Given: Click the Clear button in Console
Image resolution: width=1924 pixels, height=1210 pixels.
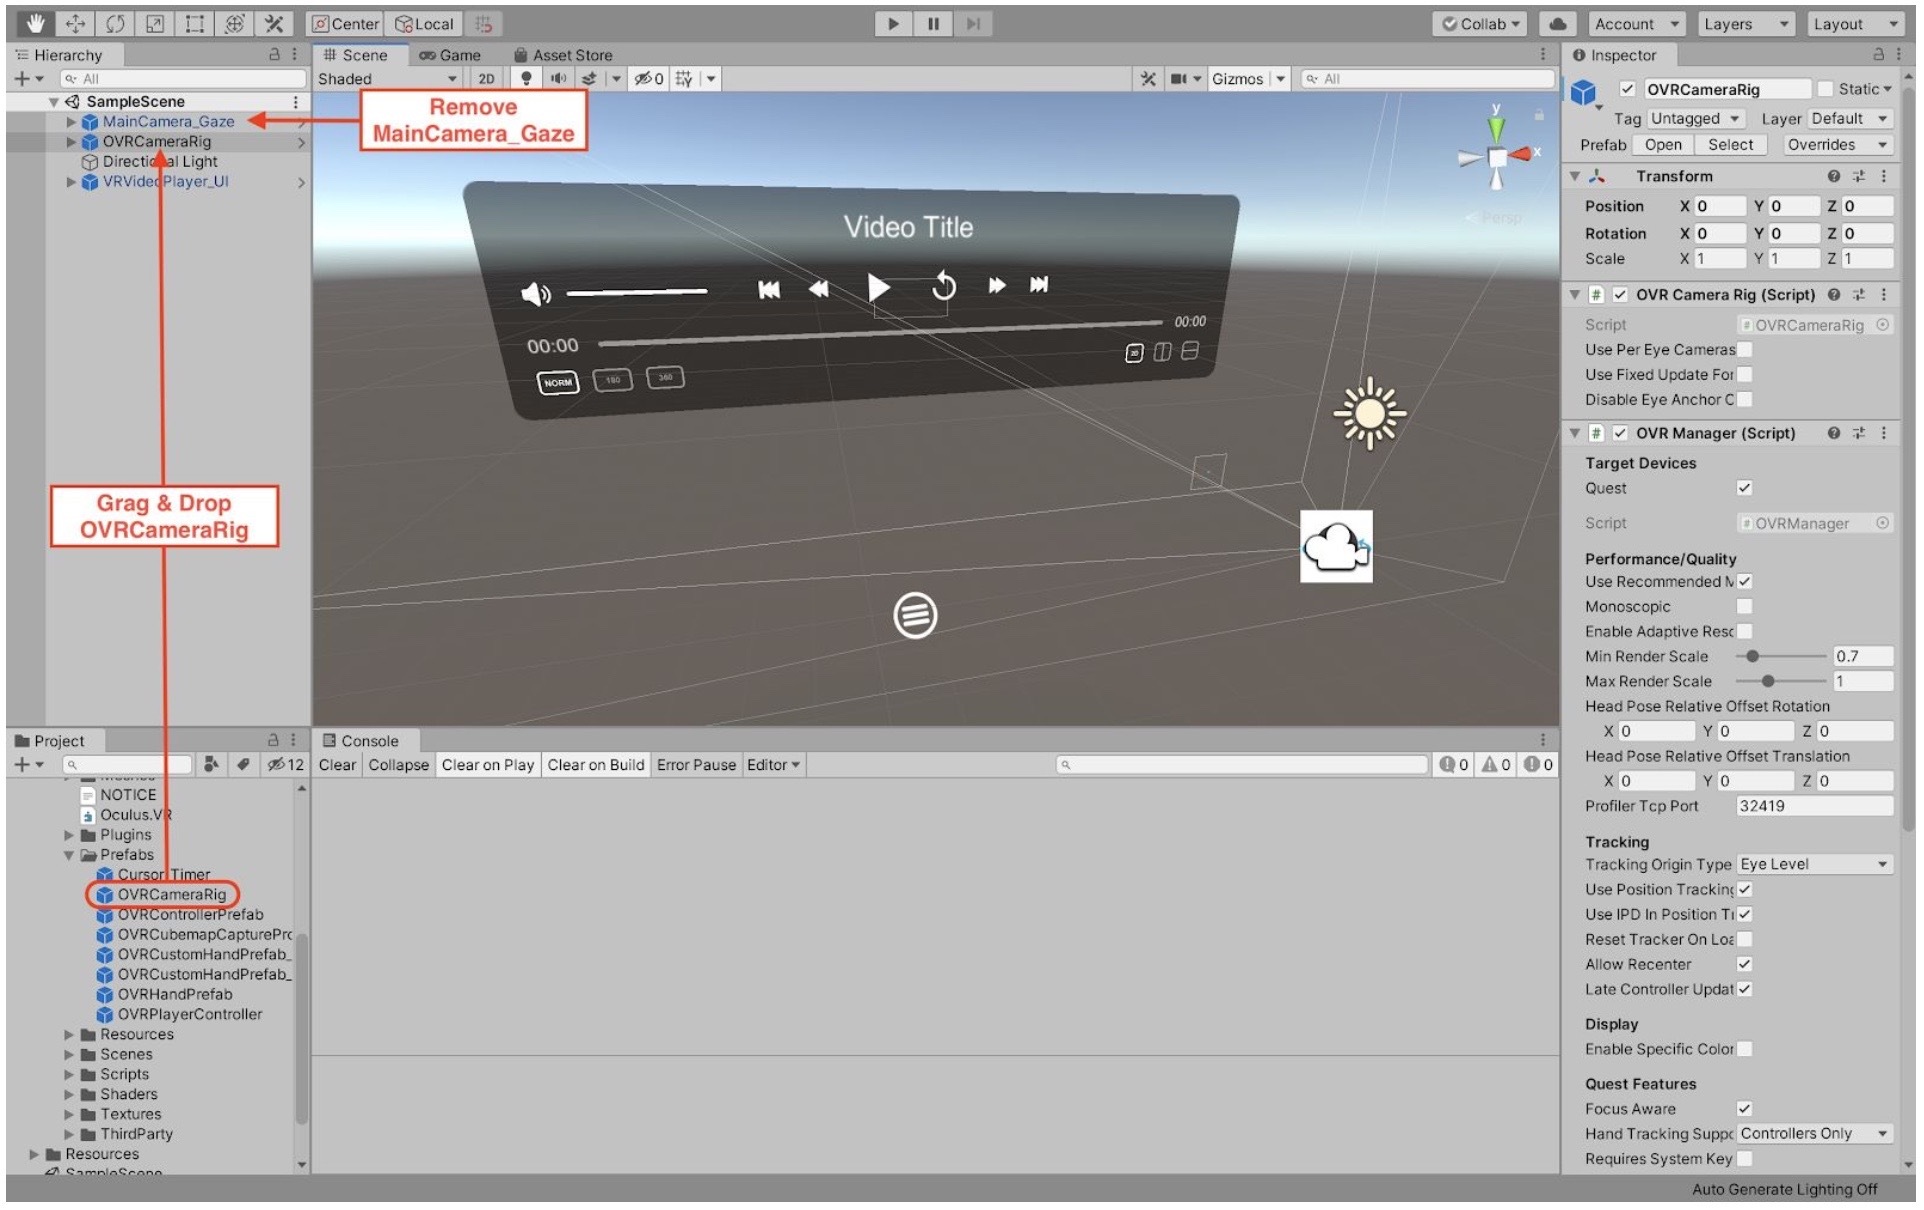Looking at the screenshot, I should point(337,765).
